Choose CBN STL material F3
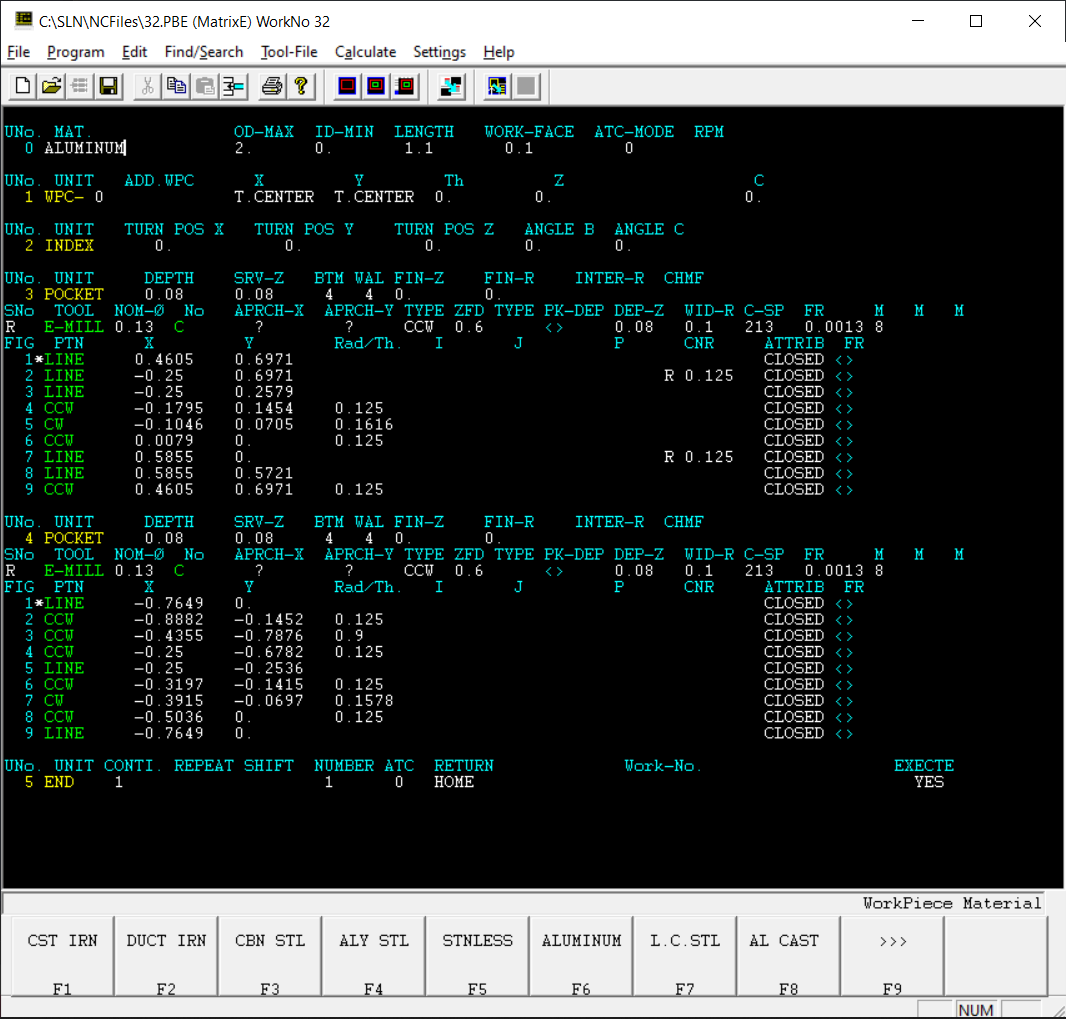Image resolution: width=1067 pixels, height=1028 pixels. pos(270,955)
